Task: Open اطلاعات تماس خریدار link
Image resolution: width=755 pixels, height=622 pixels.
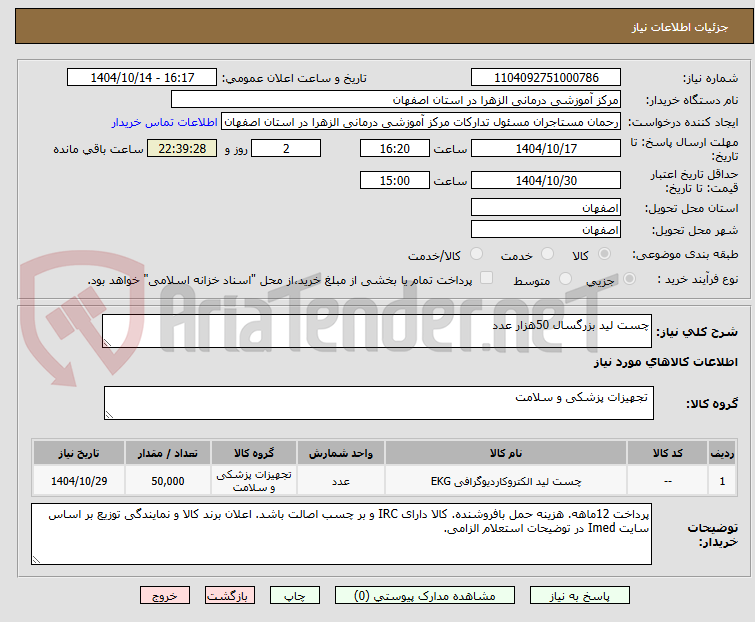Action: pos(165,122)
